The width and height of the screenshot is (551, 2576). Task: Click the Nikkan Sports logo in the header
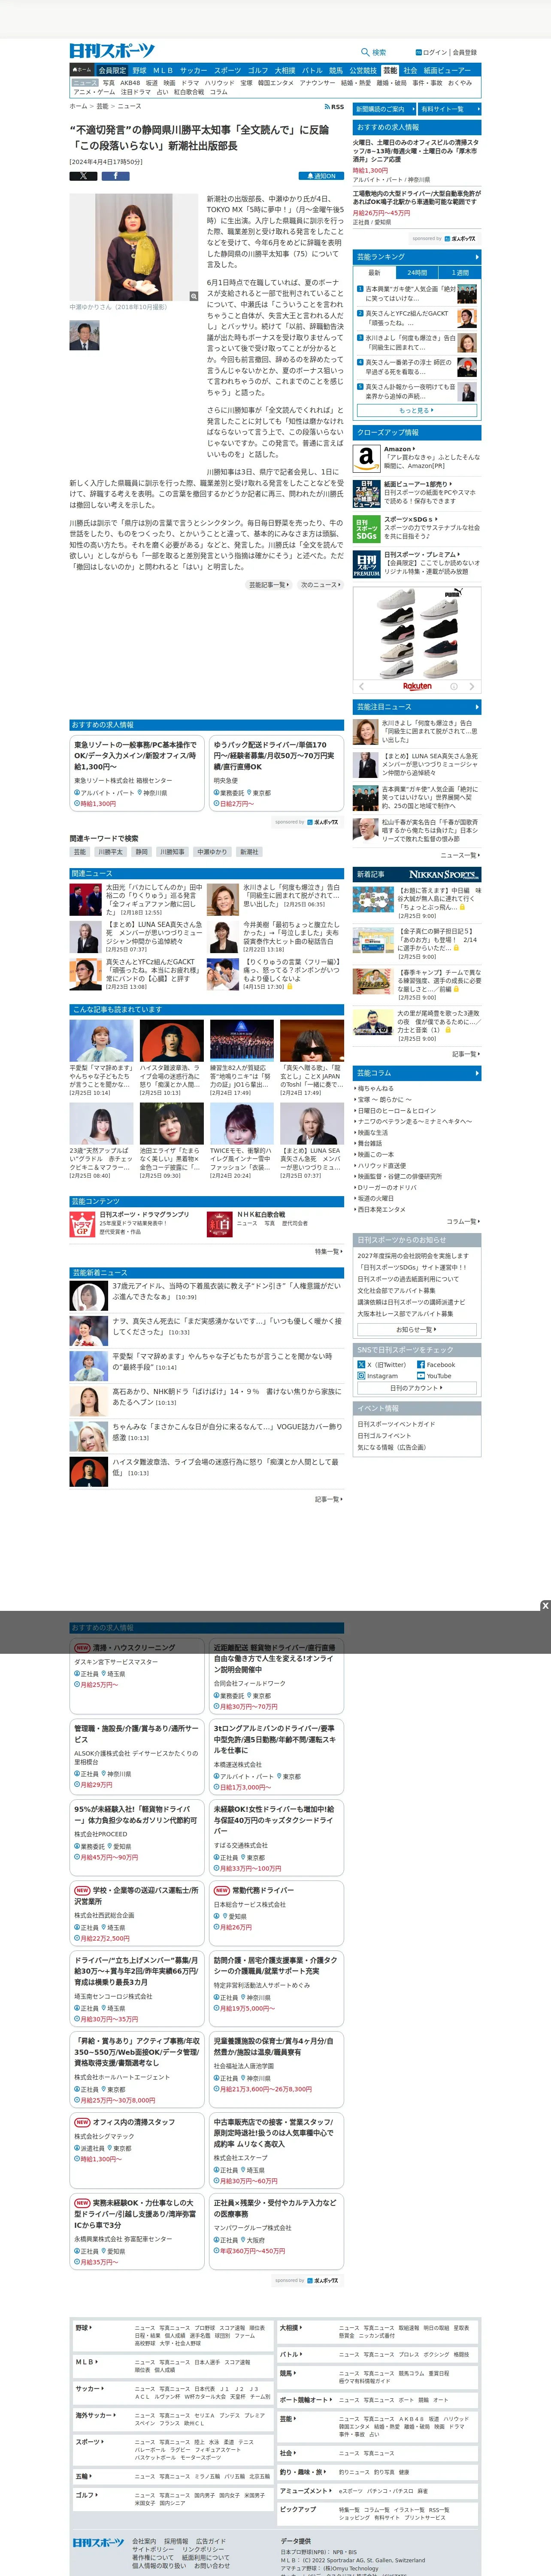click(112, 51)
